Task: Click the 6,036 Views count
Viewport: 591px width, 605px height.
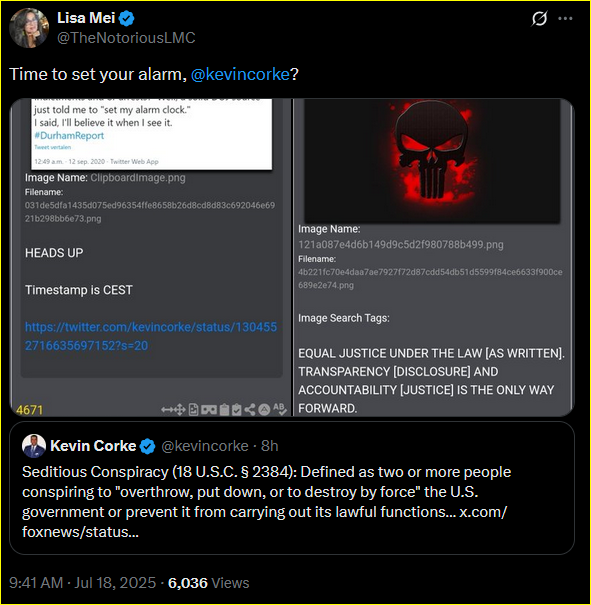Action: (209, 583)
